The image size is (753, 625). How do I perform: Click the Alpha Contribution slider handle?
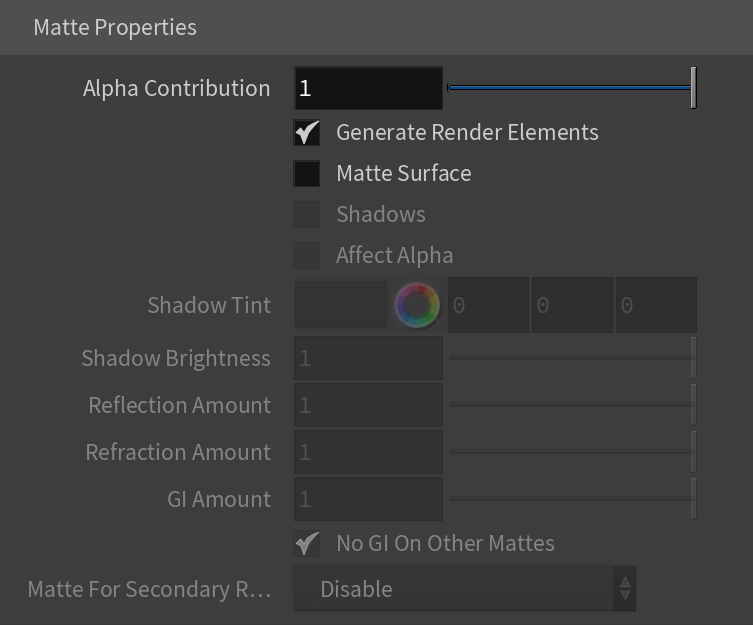[693, 88]
